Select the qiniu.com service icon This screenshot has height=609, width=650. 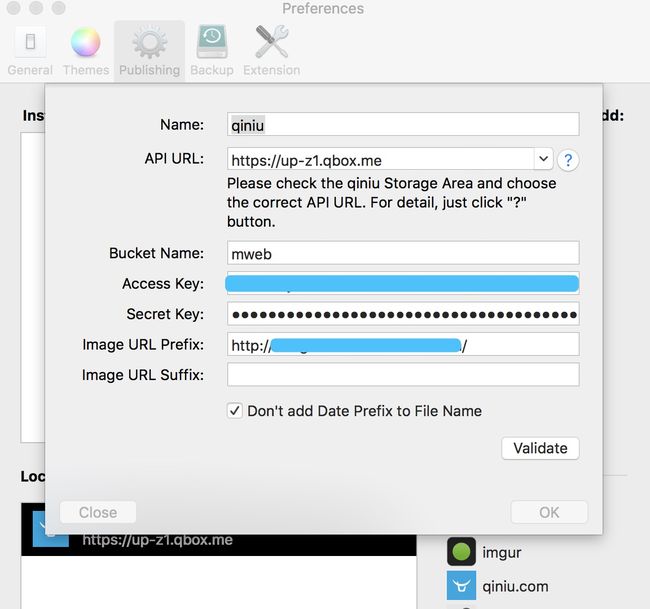point(461,586)
